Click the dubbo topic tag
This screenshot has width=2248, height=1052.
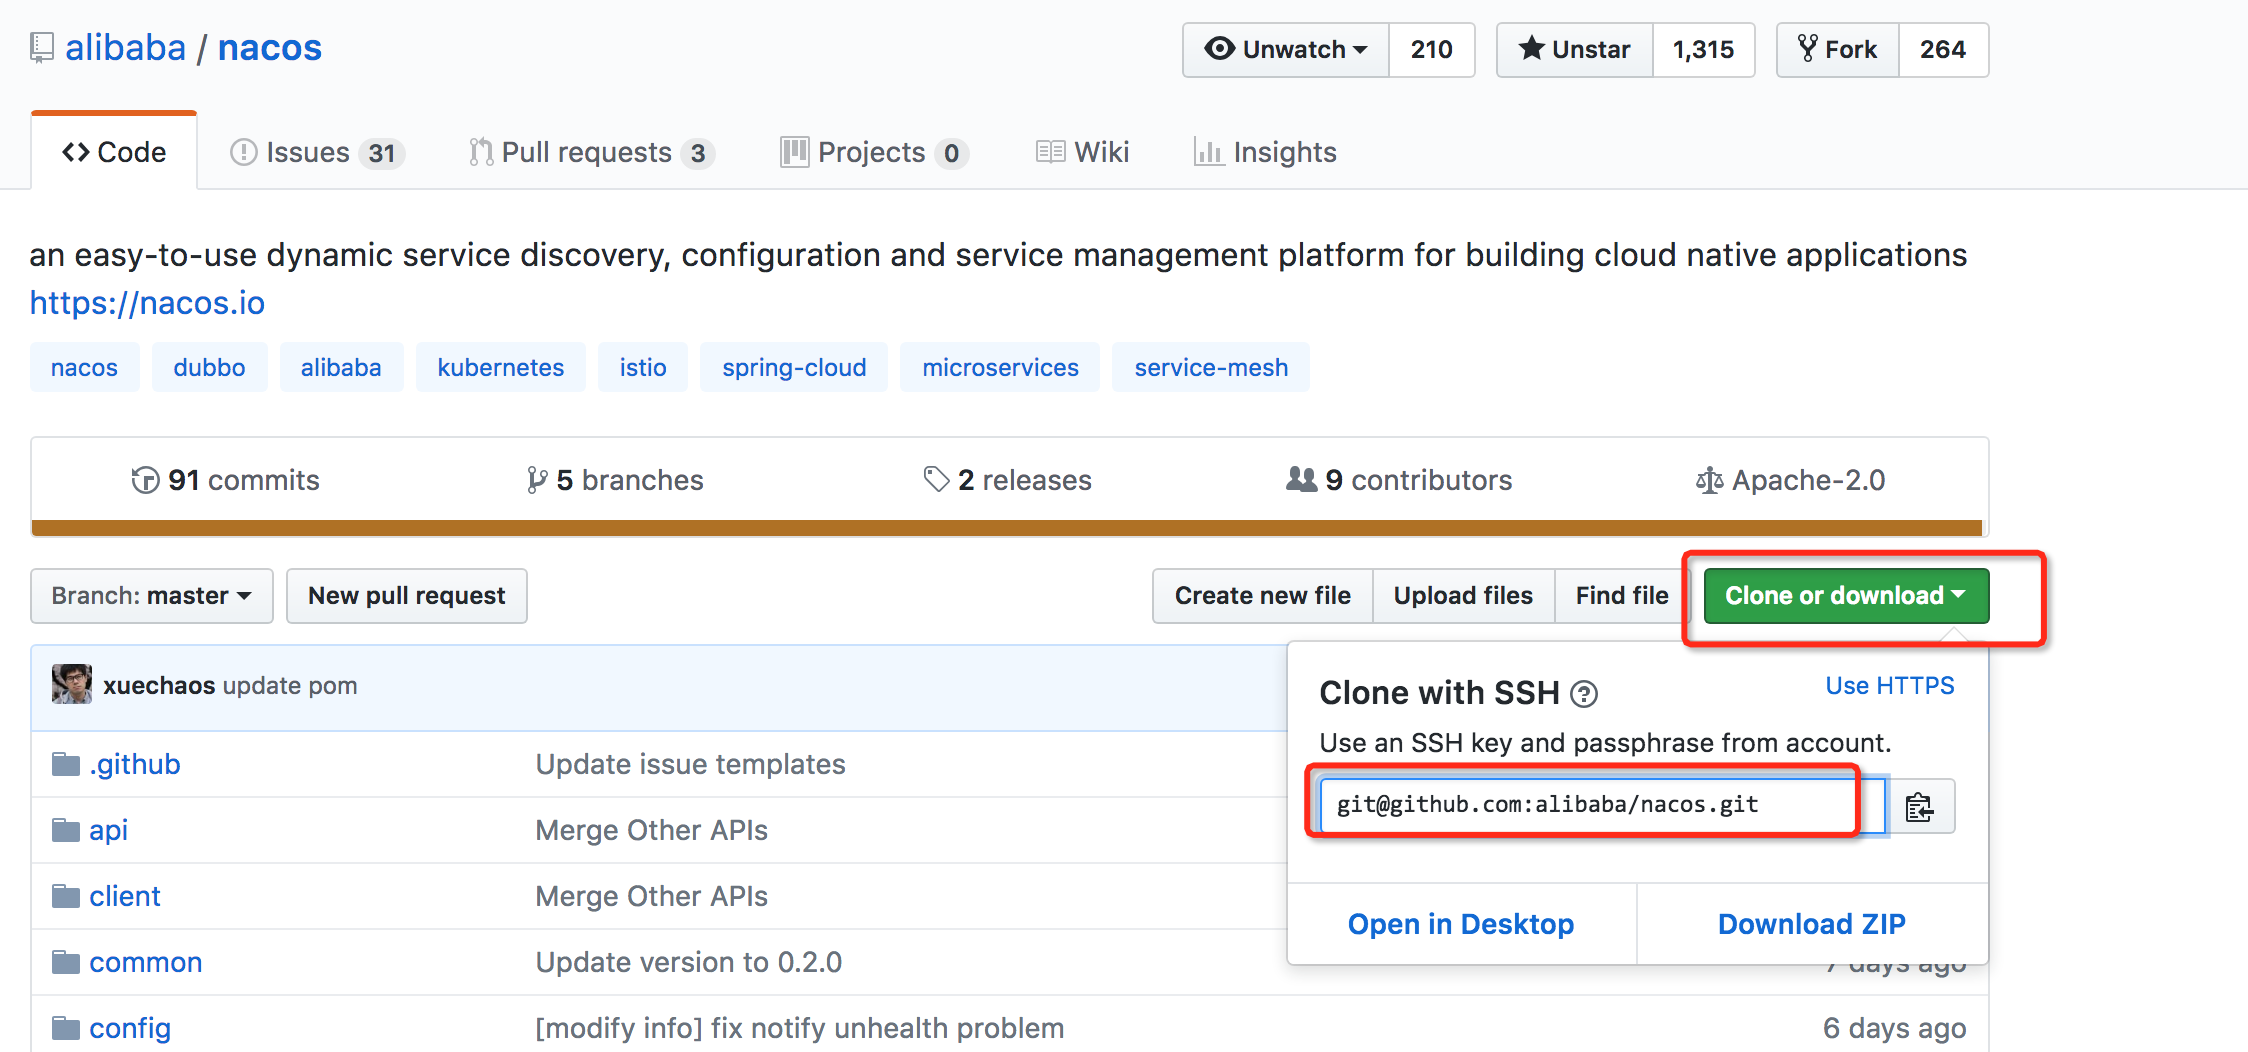209,367
